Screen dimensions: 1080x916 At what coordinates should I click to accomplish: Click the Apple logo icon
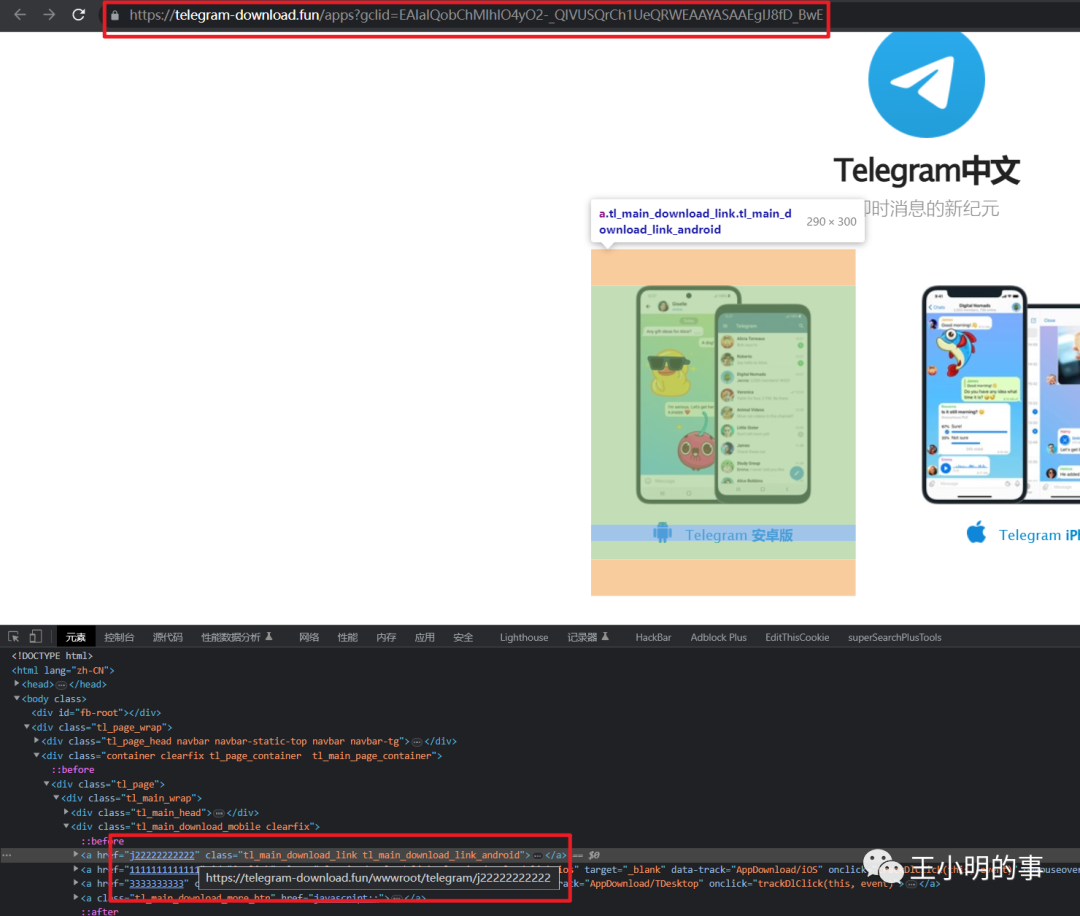[976, 532]
